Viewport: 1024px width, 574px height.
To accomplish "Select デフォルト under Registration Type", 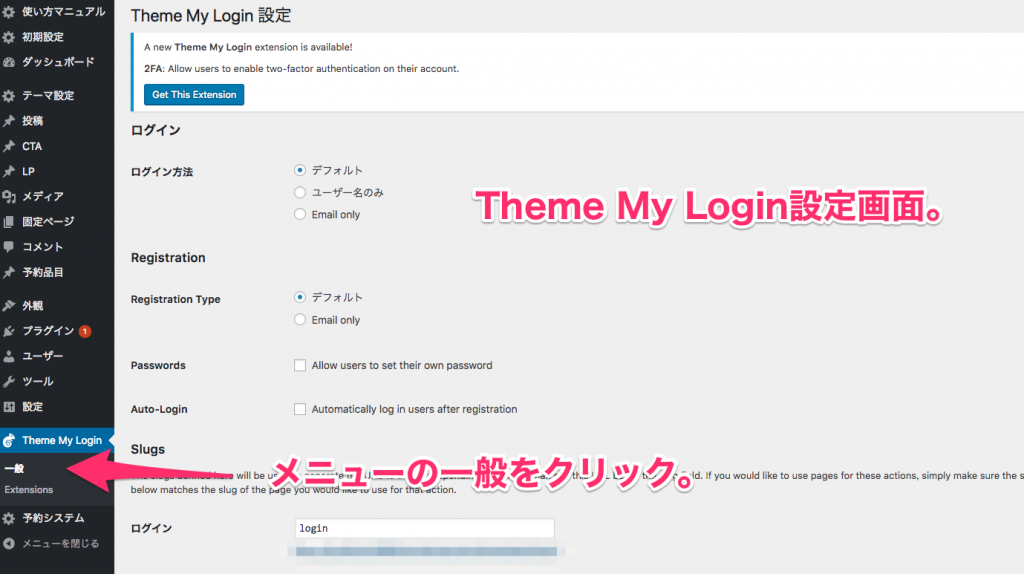I will pyautogui.click(x=300, y=297).
